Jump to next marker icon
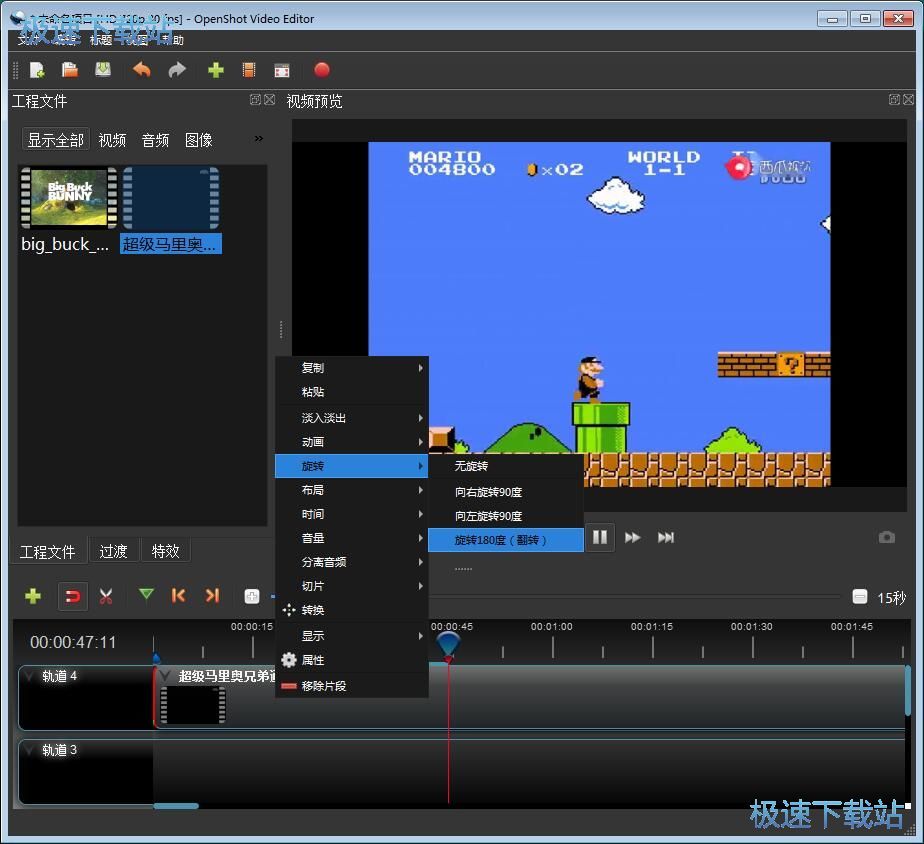The height and width of the screenshot is (844, 924). (212, 596)
